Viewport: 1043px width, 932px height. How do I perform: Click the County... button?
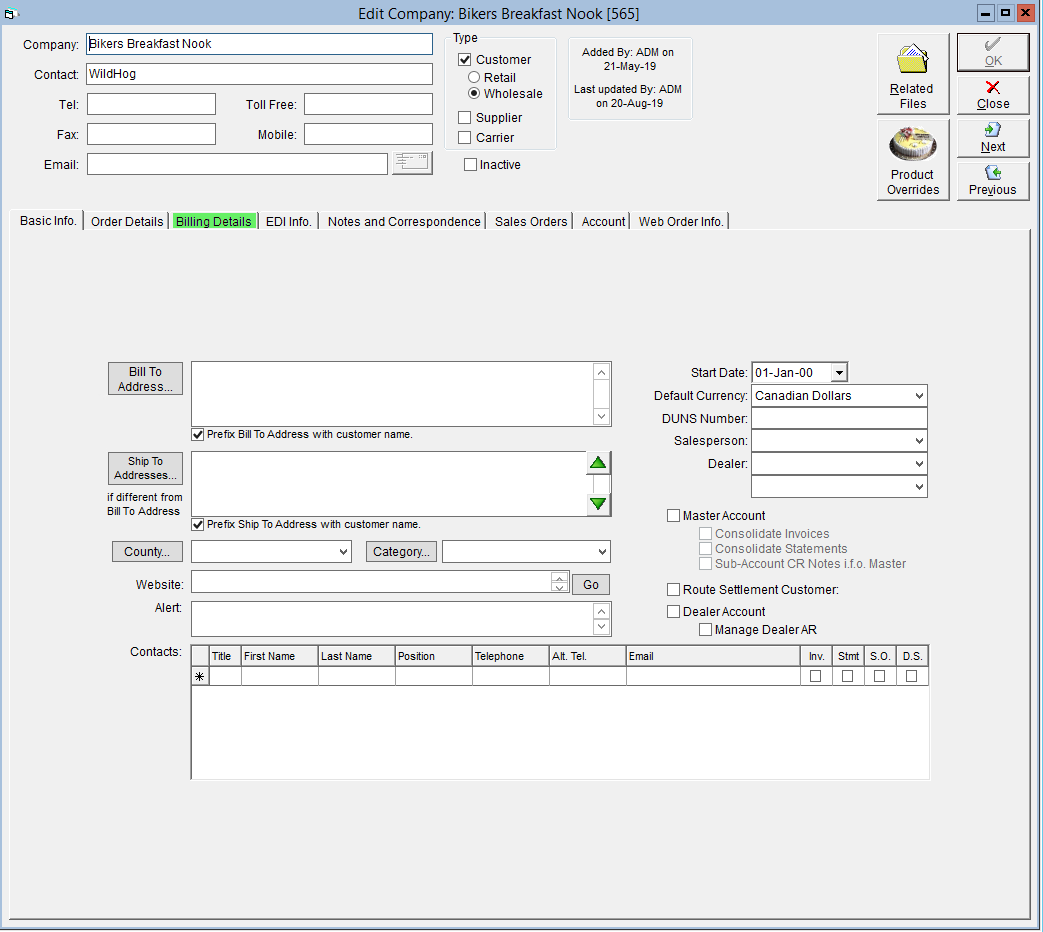pyautogui.click(x=147, y=551)
